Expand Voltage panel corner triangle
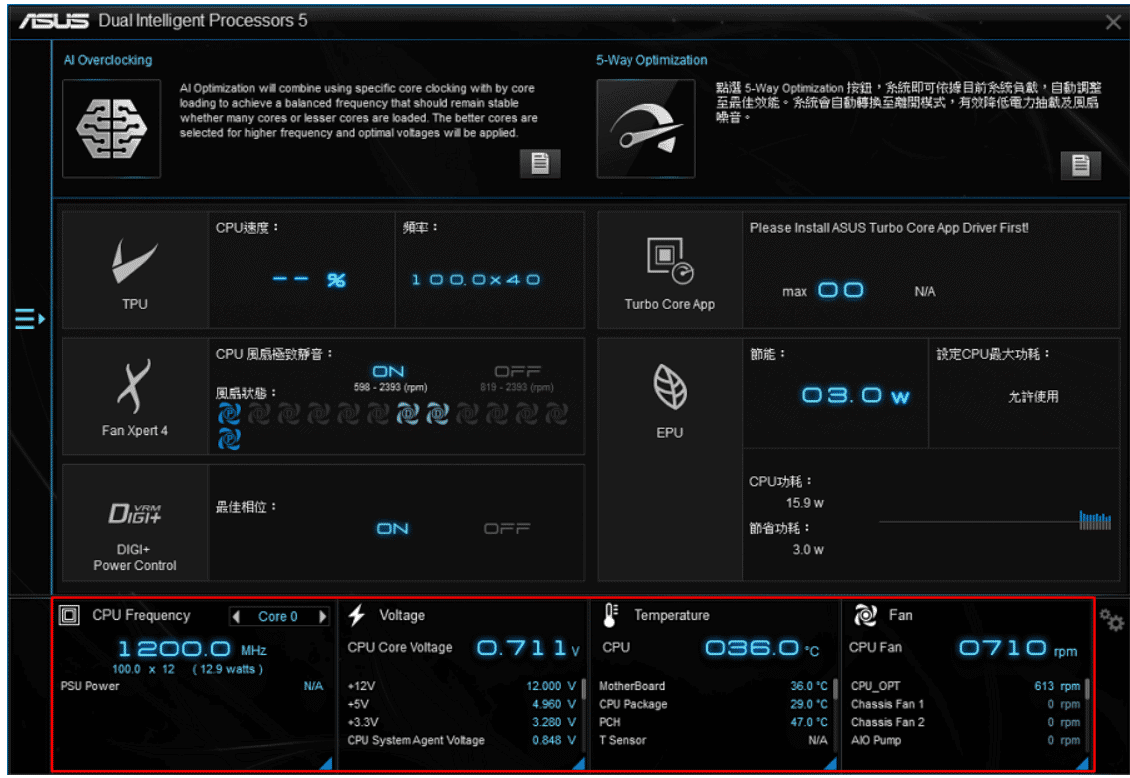This screenshot has width=1130, height=778. pyautogui.click(x=578, y=763)
